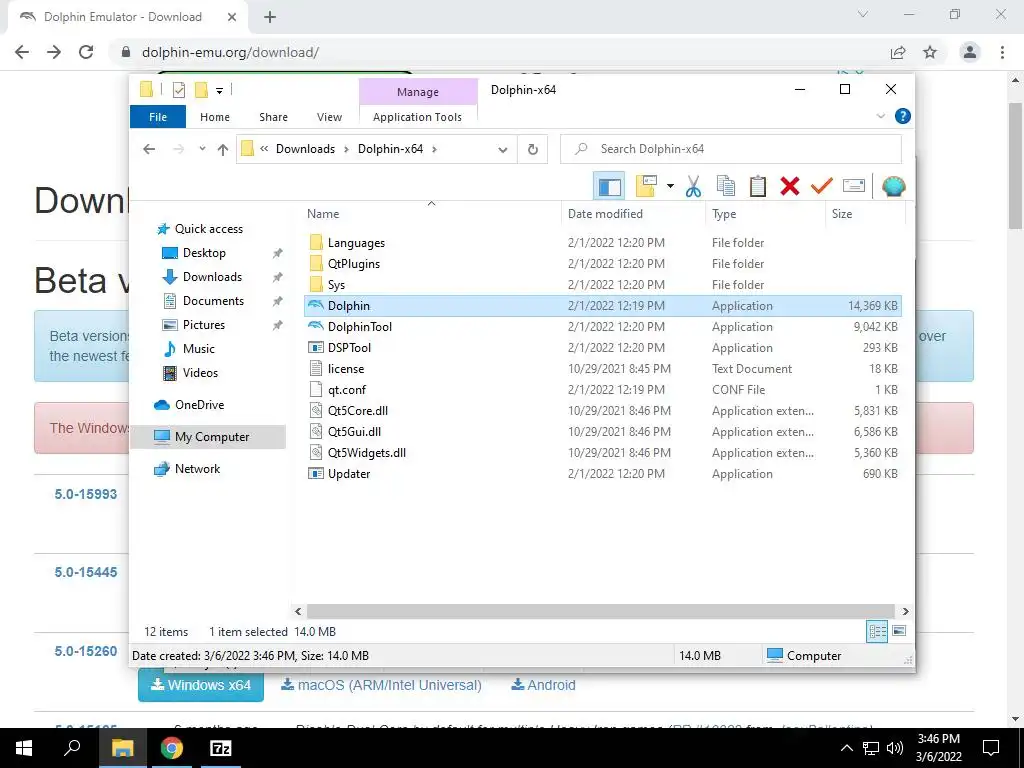
Task: Open the View ribbon tab
Action: pos(329,117)
